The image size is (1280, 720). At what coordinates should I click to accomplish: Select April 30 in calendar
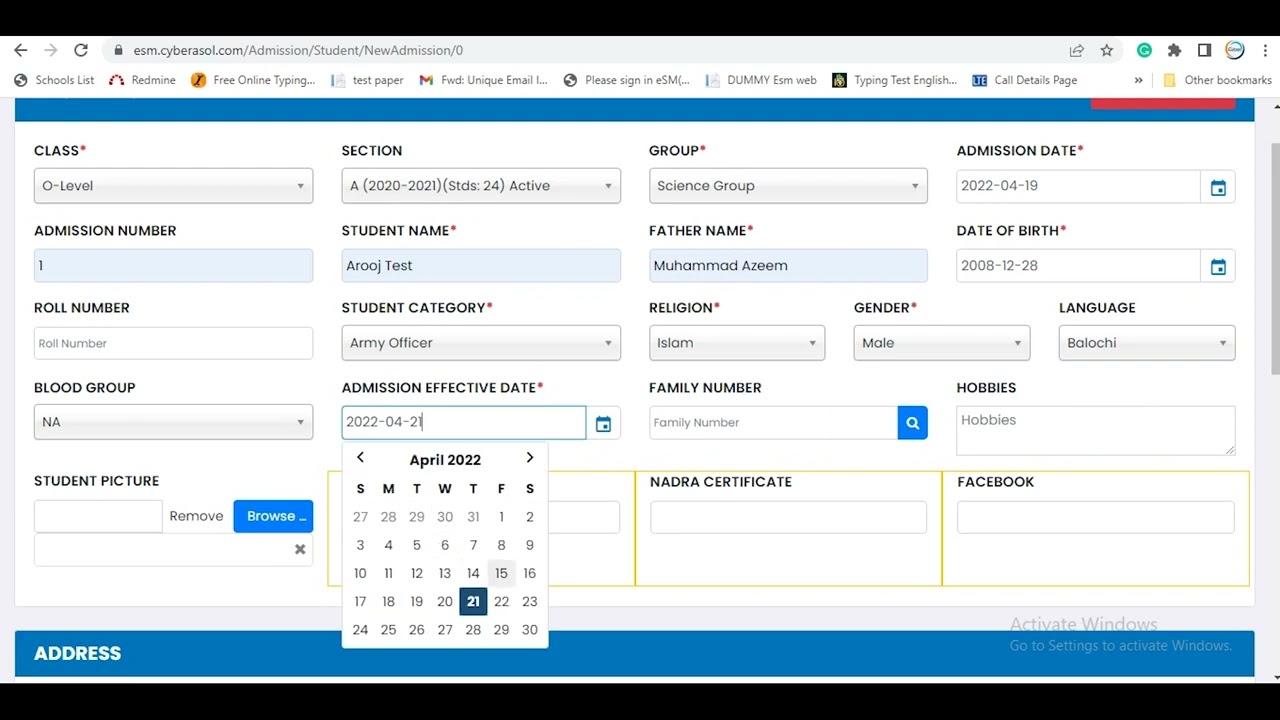[x=529, y=629]
